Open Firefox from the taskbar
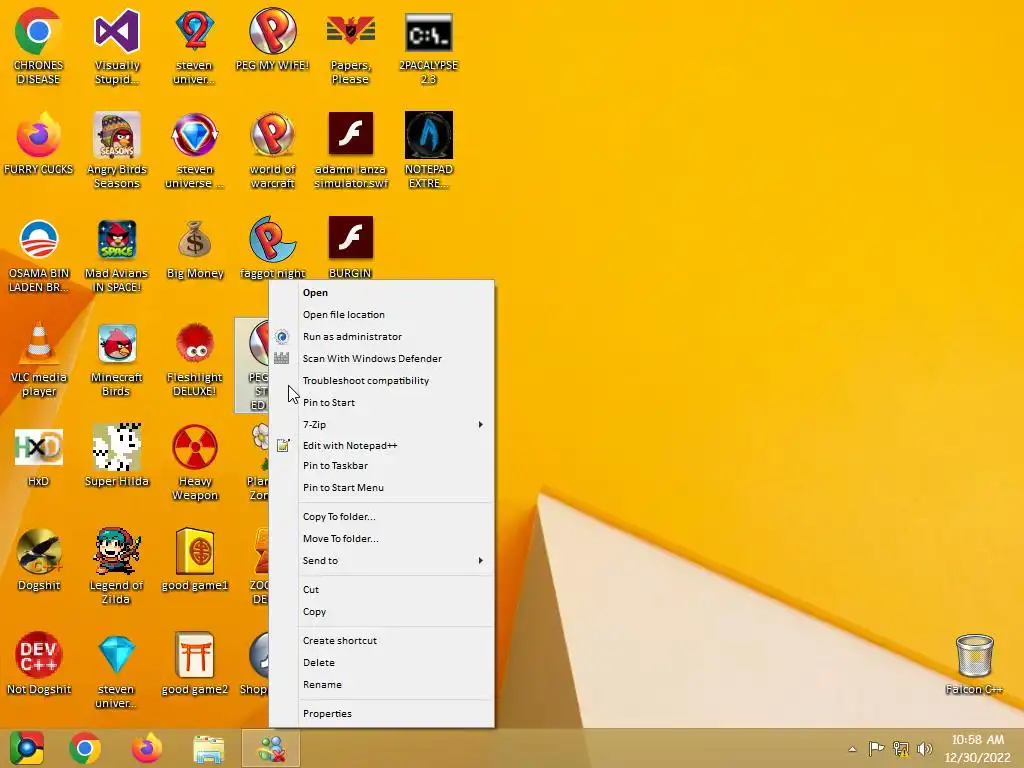This screenshot has width=1024, height=768. point(146,748)
